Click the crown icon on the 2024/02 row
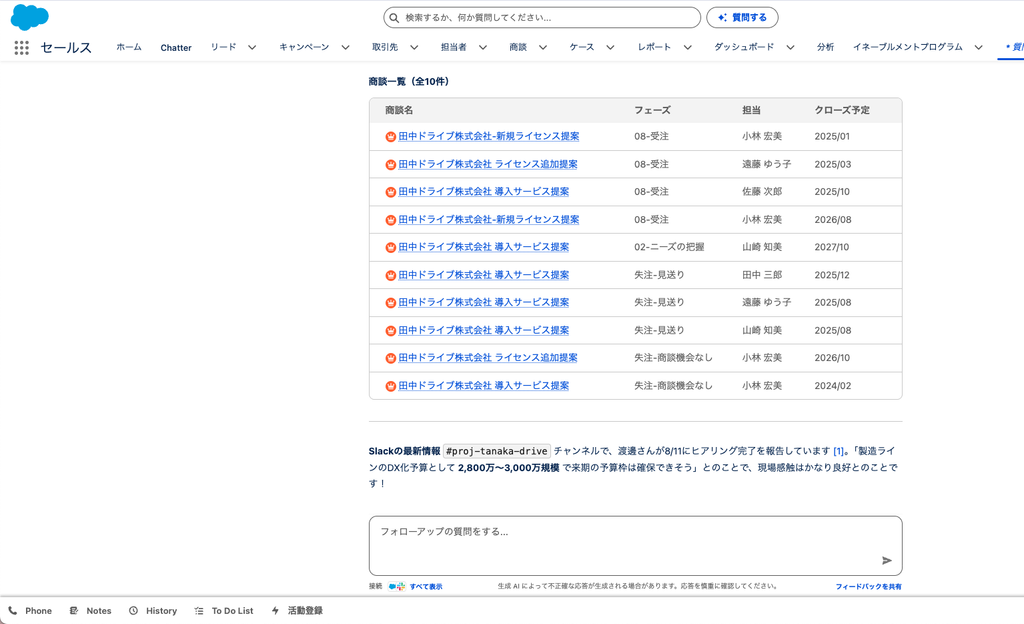This screenshot has height=624, width=1024. pyautogui.click(x=391, y=386)
